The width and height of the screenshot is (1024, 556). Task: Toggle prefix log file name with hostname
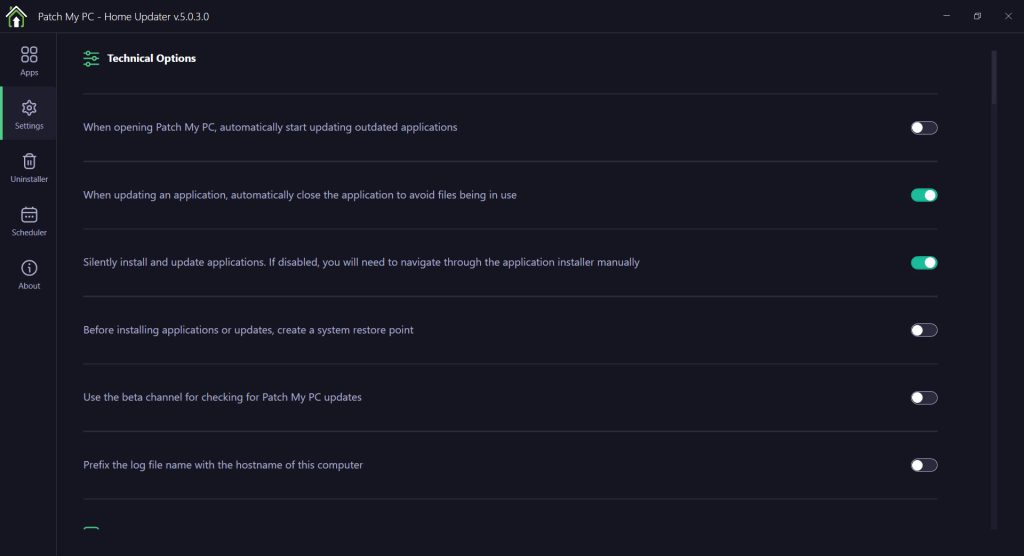pyautogui.click(x=924, y=465)
